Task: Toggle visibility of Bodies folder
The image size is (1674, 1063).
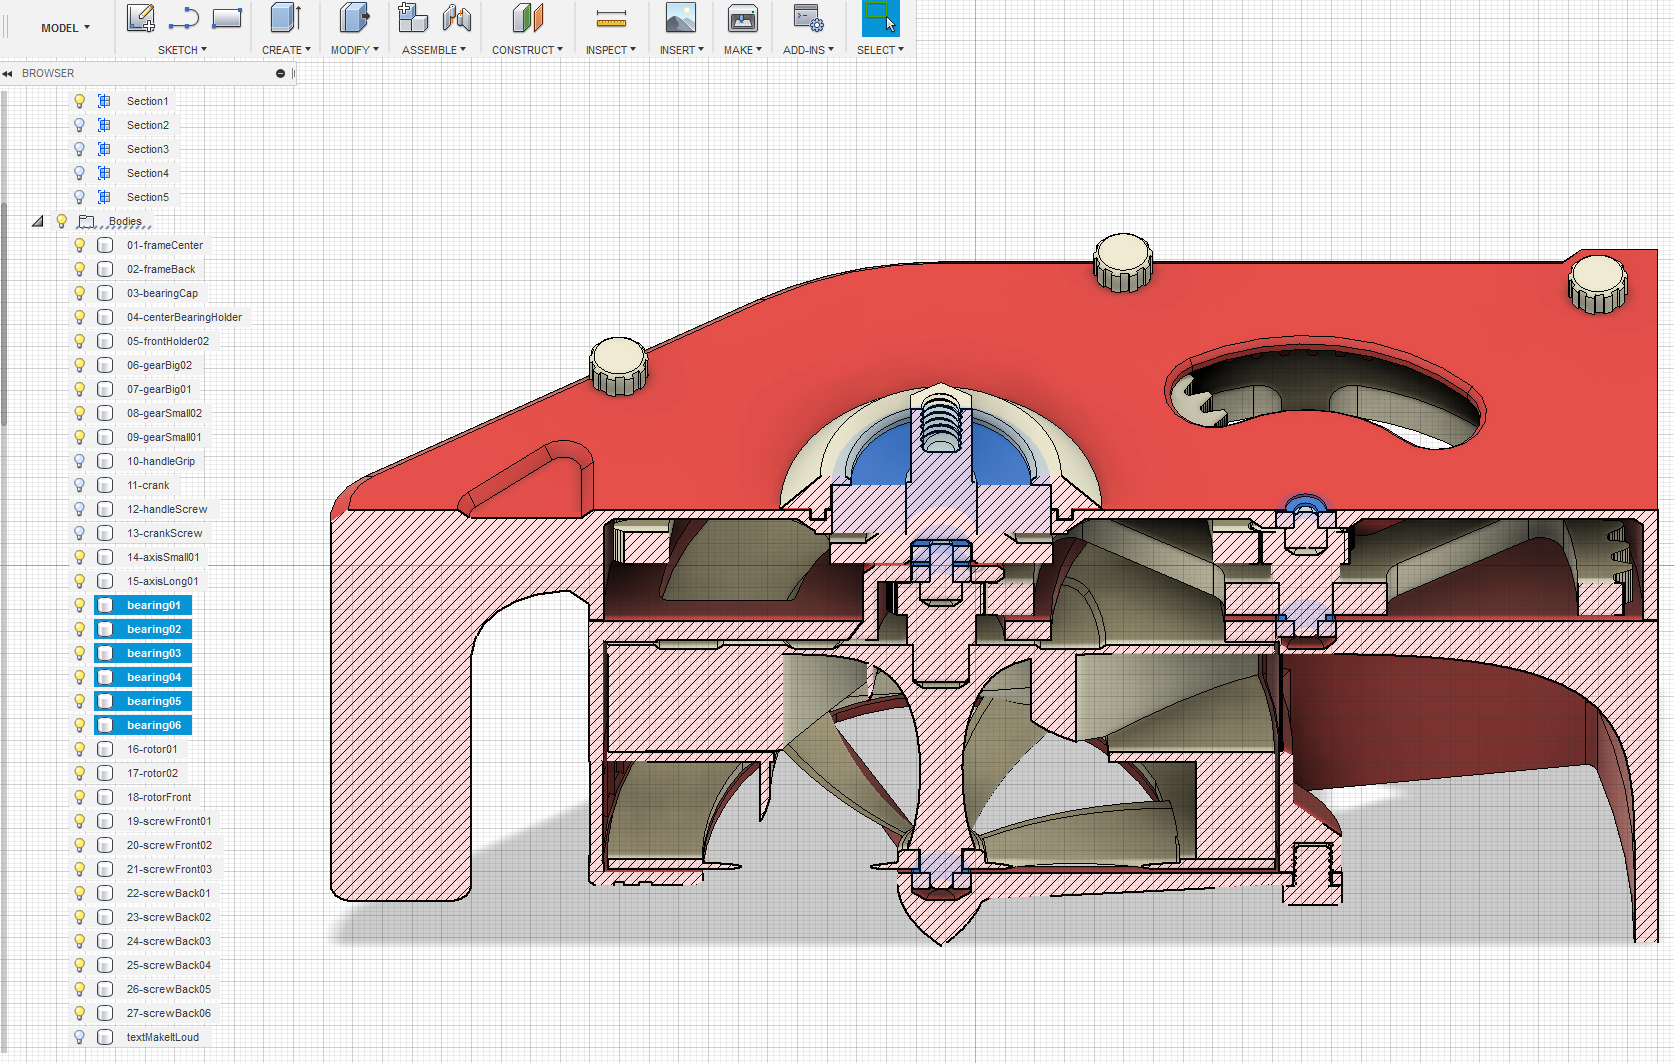Action: point(62,221)
